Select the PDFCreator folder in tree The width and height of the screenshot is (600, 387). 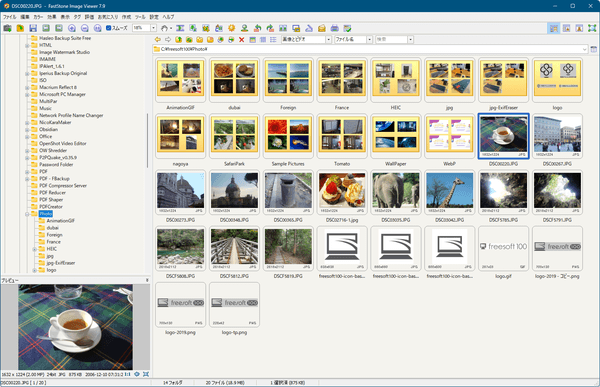tap(51, 207)
